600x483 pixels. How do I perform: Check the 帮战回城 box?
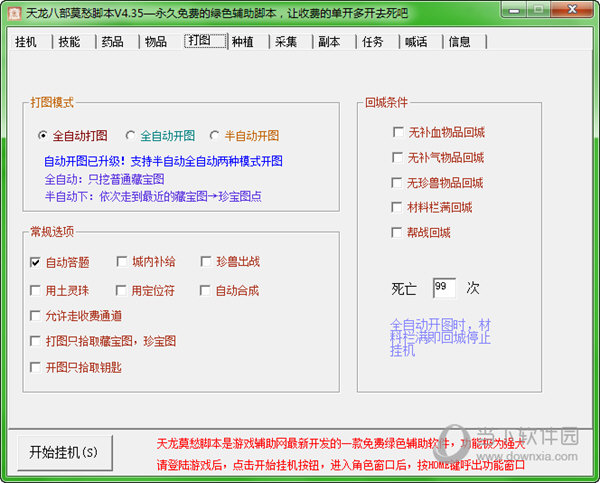point(396,232)
